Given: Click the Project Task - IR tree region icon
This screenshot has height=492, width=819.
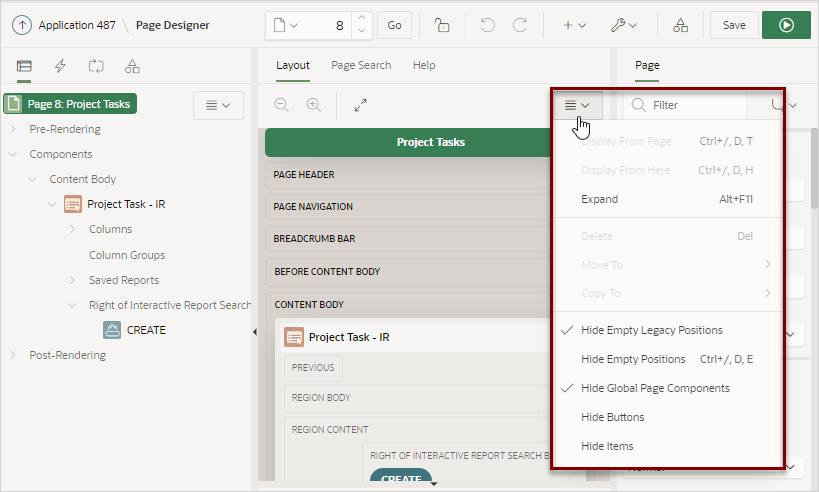Looking at the screenshot, I should [73, 204].
